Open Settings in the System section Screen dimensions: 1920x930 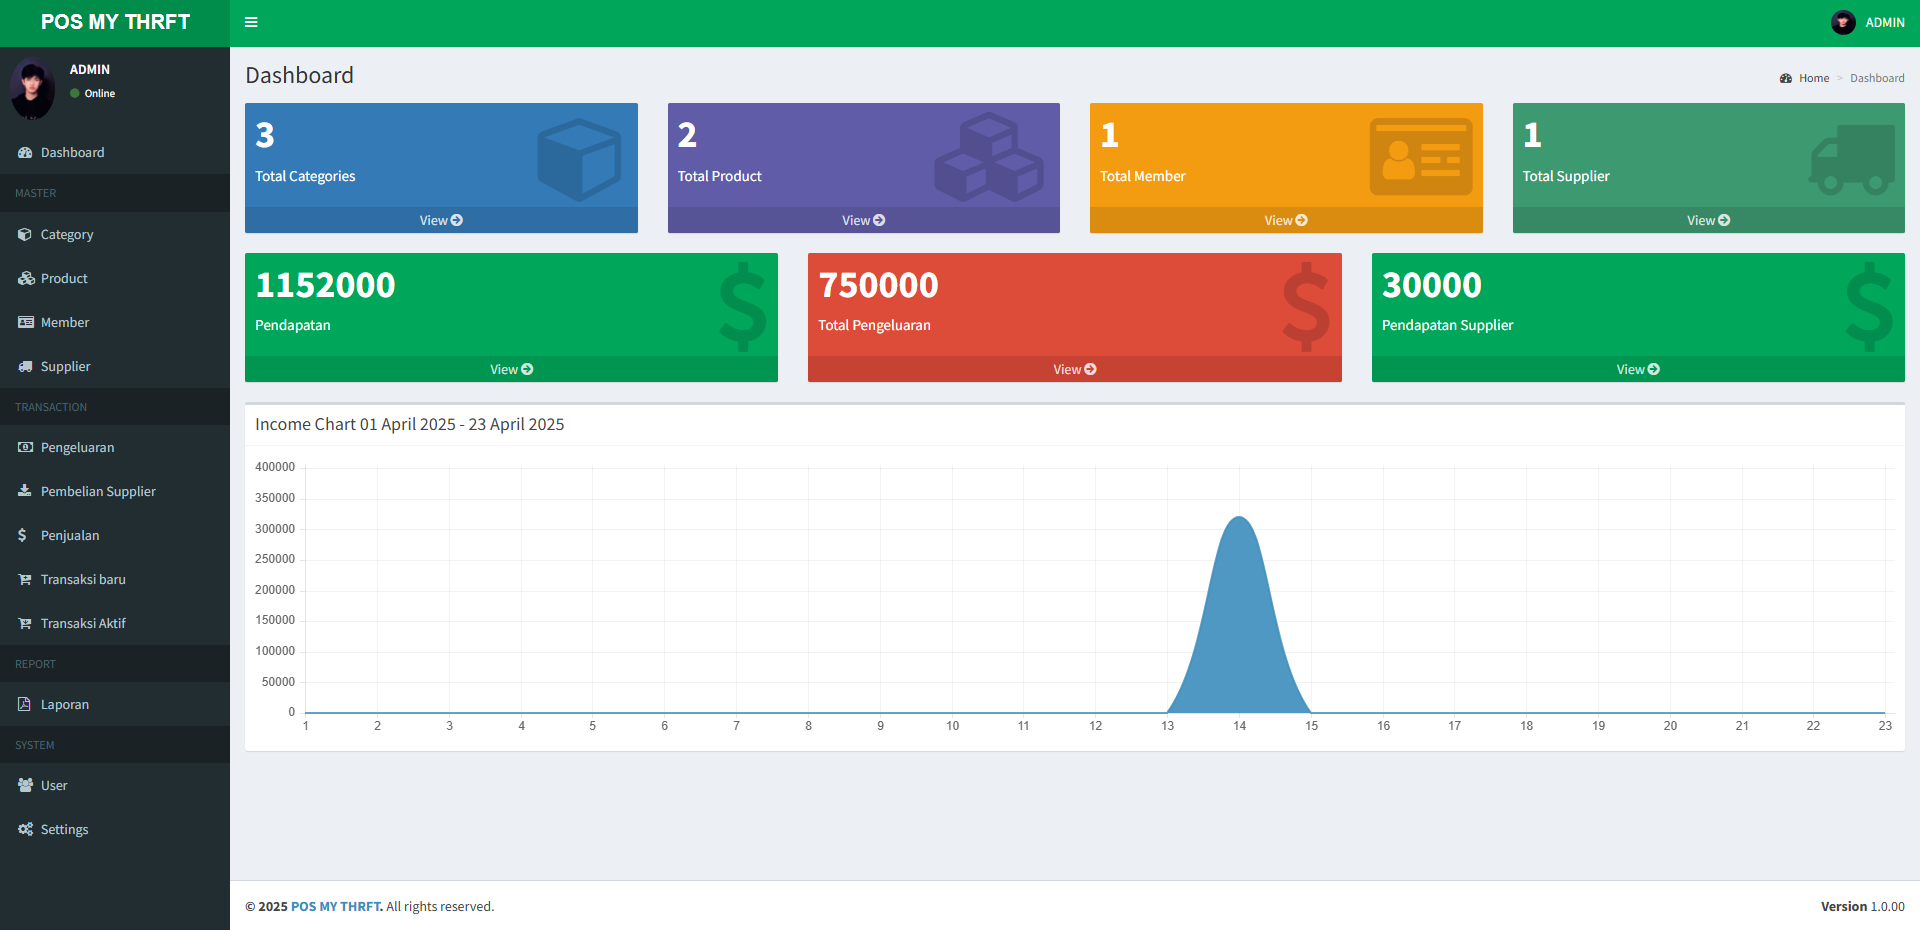[64, 830]
